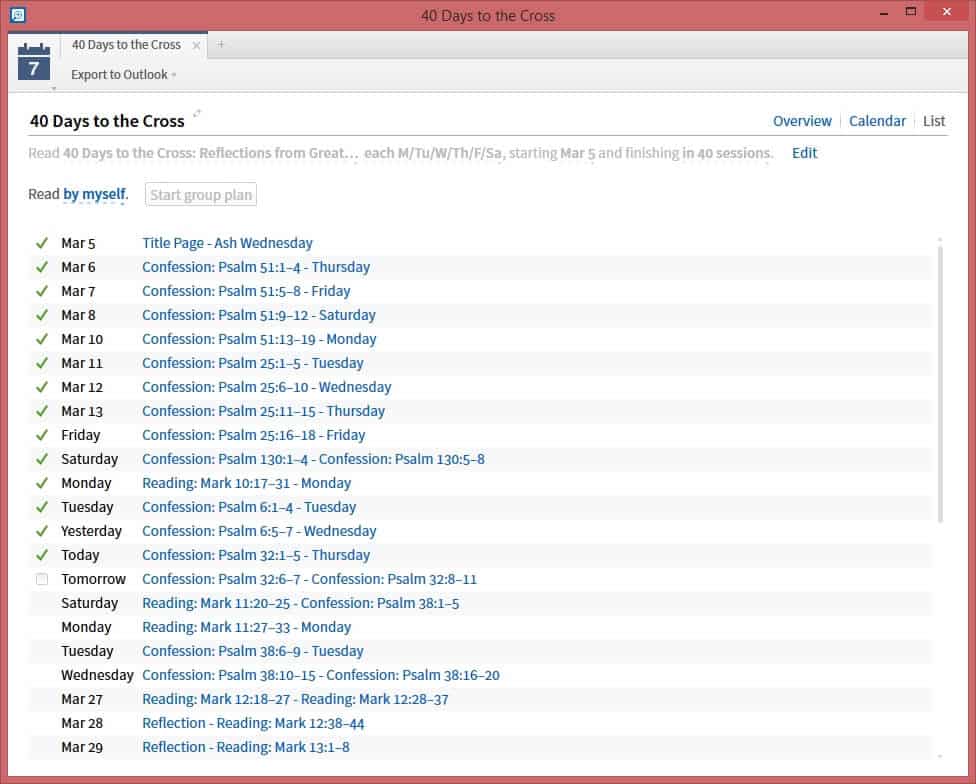Click the rename icon beside plan title
This screenshot has width=976, height=784.
click(197, 114)
